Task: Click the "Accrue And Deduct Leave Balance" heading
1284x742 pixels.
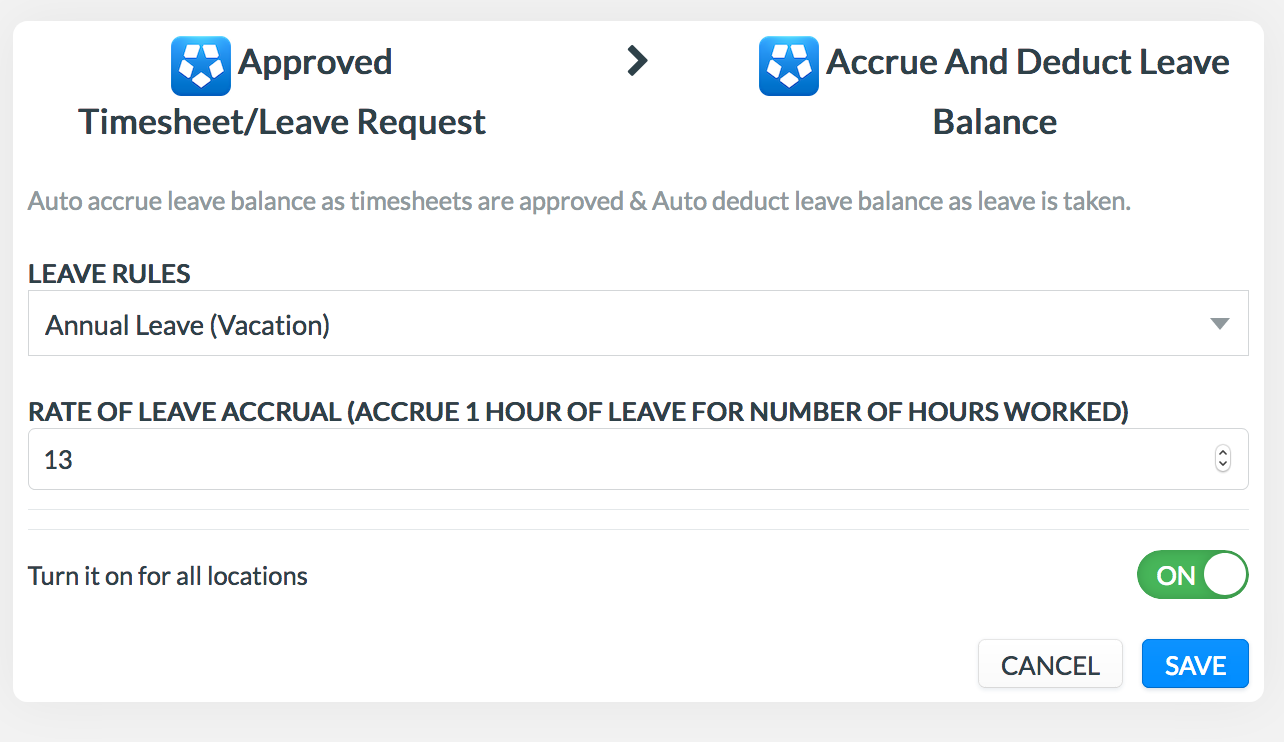Action: 1027,63
